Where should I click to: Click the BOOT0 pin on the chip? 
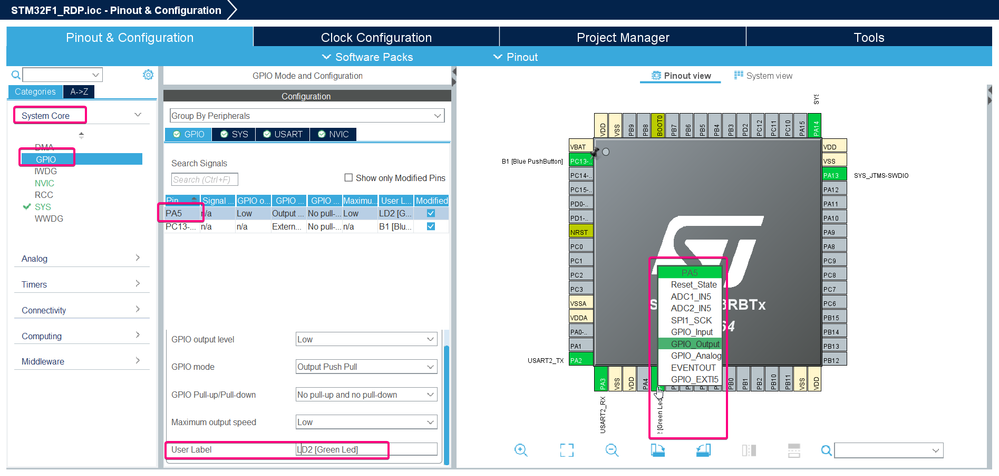coord(659,126)
